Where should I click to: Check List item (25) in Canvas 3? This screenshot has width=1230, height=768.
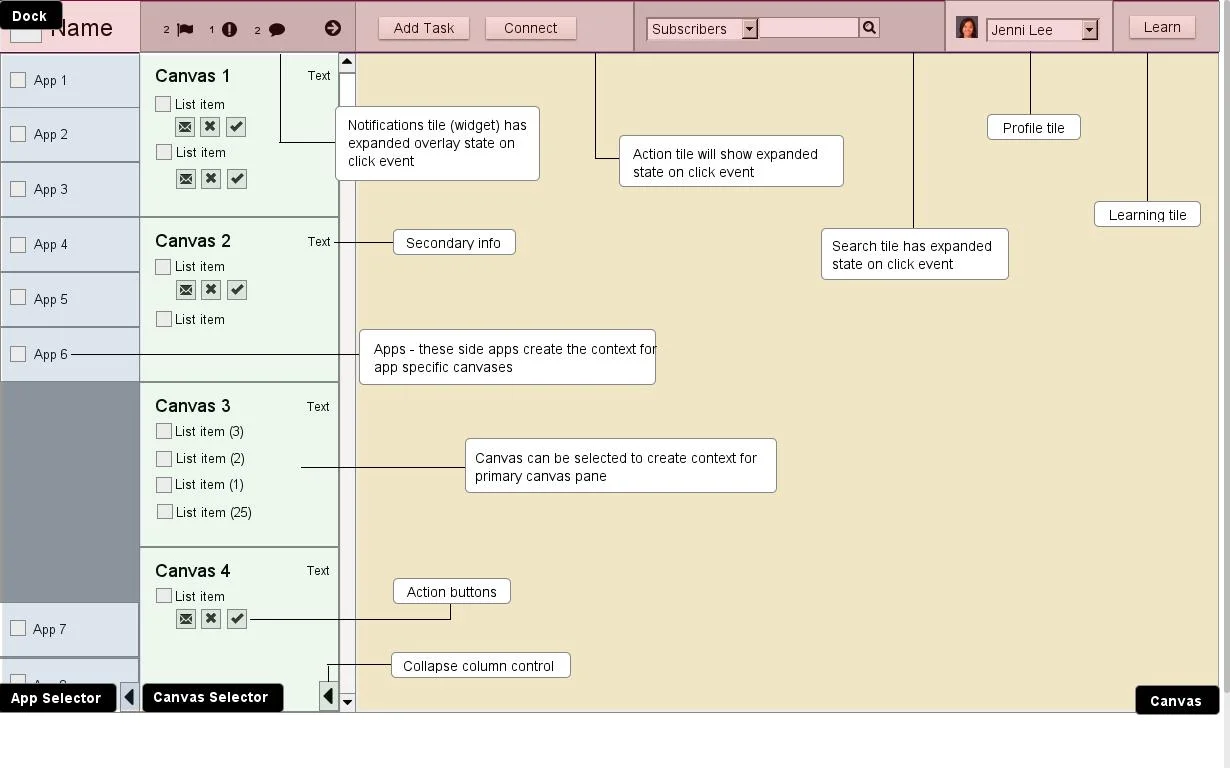tap(164, 511)
